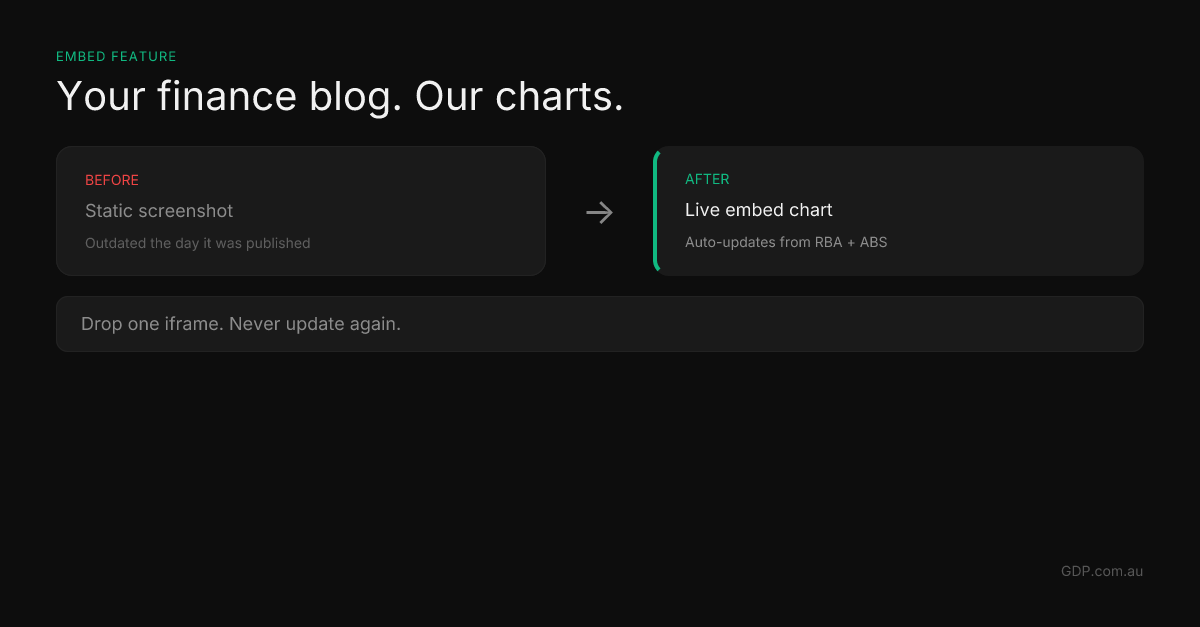Viewport: 1200px width, 627px height.
Task: Click the right arrow between the cards
Action: [x=599, y=212]
